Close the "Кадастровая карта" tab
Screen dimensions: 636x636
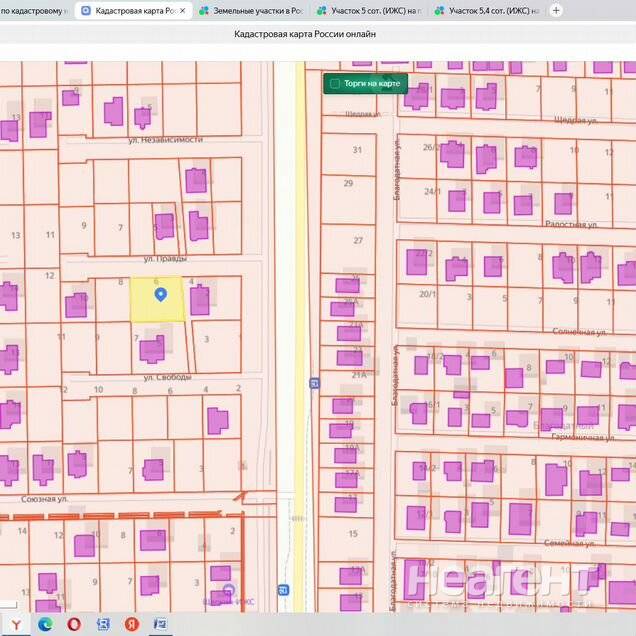[181, 11]
